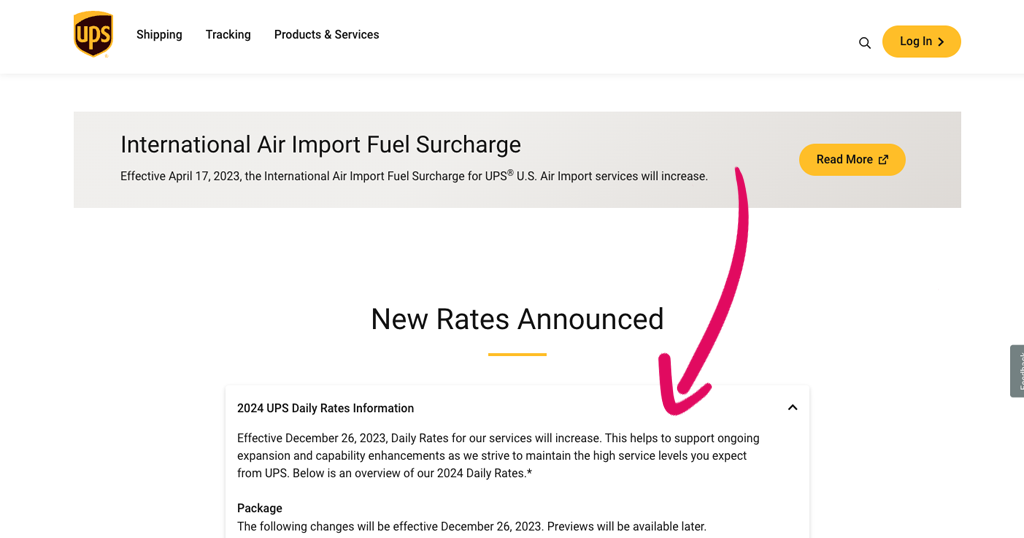Viewport: 1024px width, 538px height.
Task: Open the search magnifier icon
Action: (x=865, y=43)
